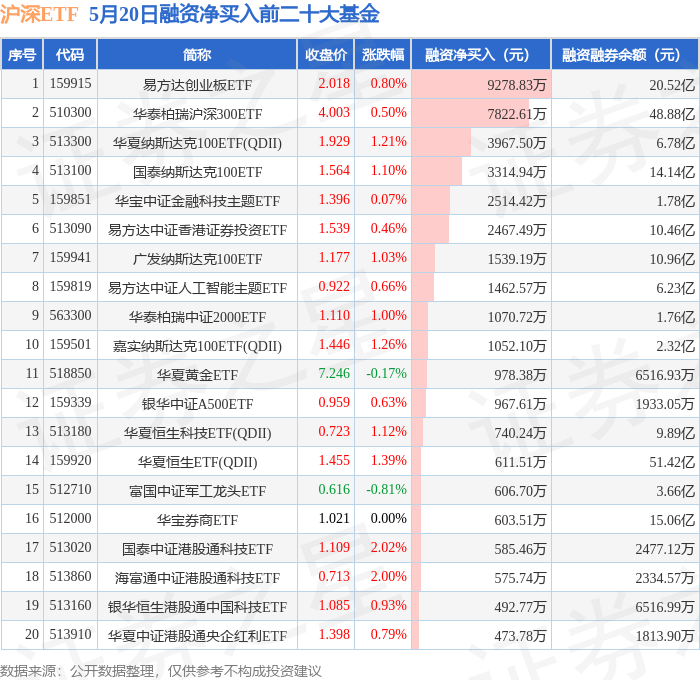Screen dimensions: 700x680
Task: Click change percentage 0.00%
Action: click(388, 519)
